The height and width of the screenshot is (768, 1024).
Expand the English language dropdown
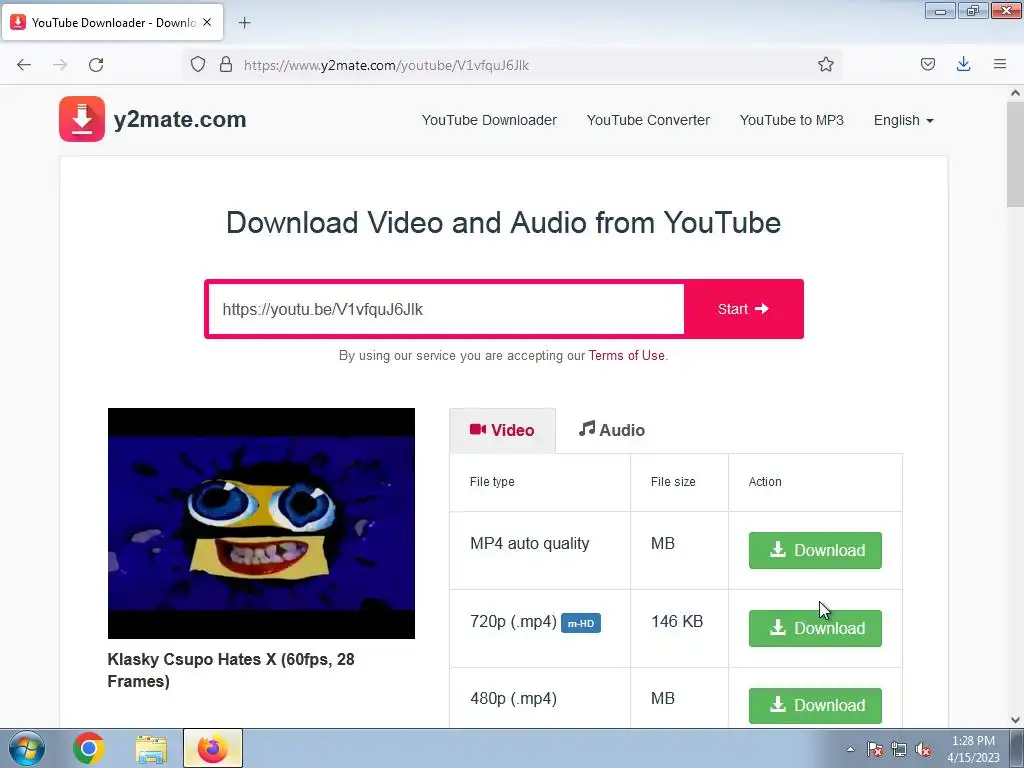pyautogui.click(x=903, y=120)
